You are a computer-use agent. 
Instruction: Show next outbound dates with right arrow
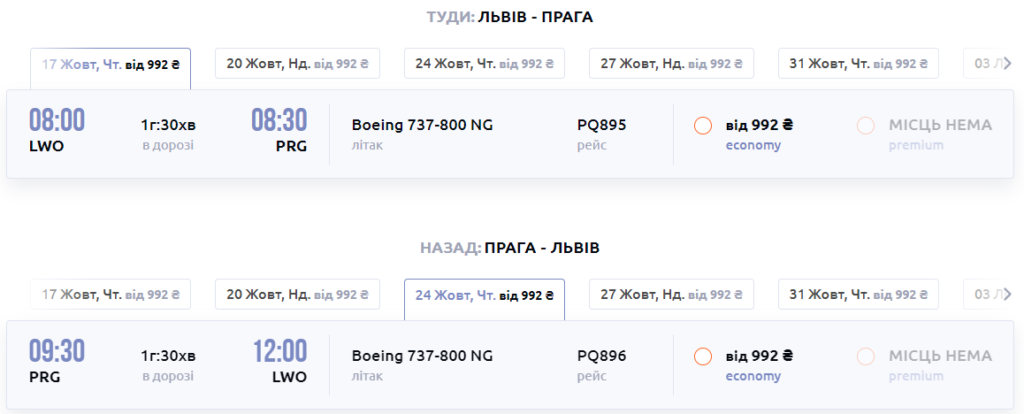(x=1007, y=64)
